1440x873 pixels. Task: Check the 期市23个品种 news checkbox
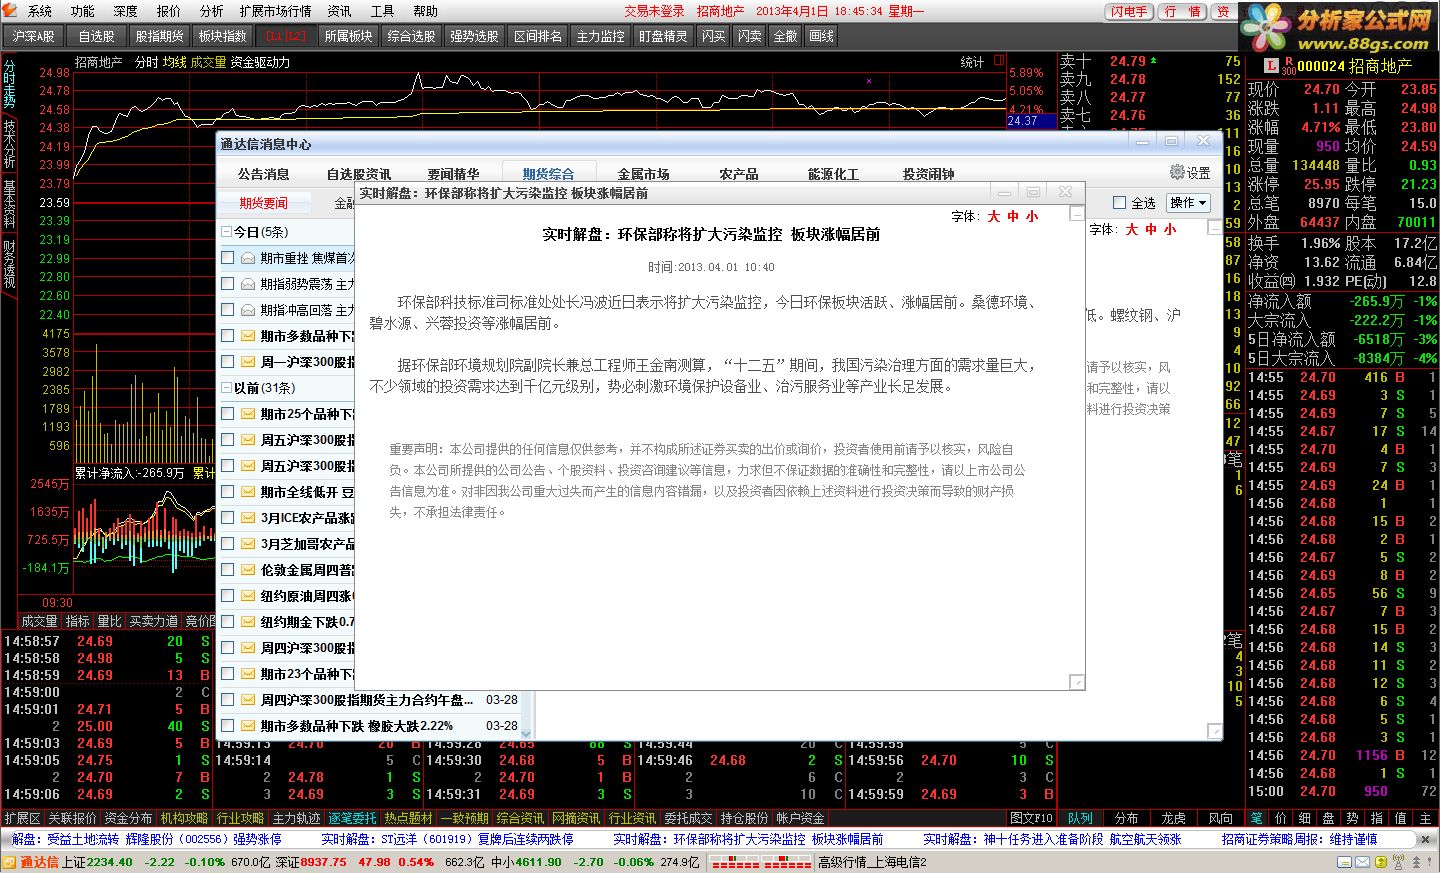228,674
